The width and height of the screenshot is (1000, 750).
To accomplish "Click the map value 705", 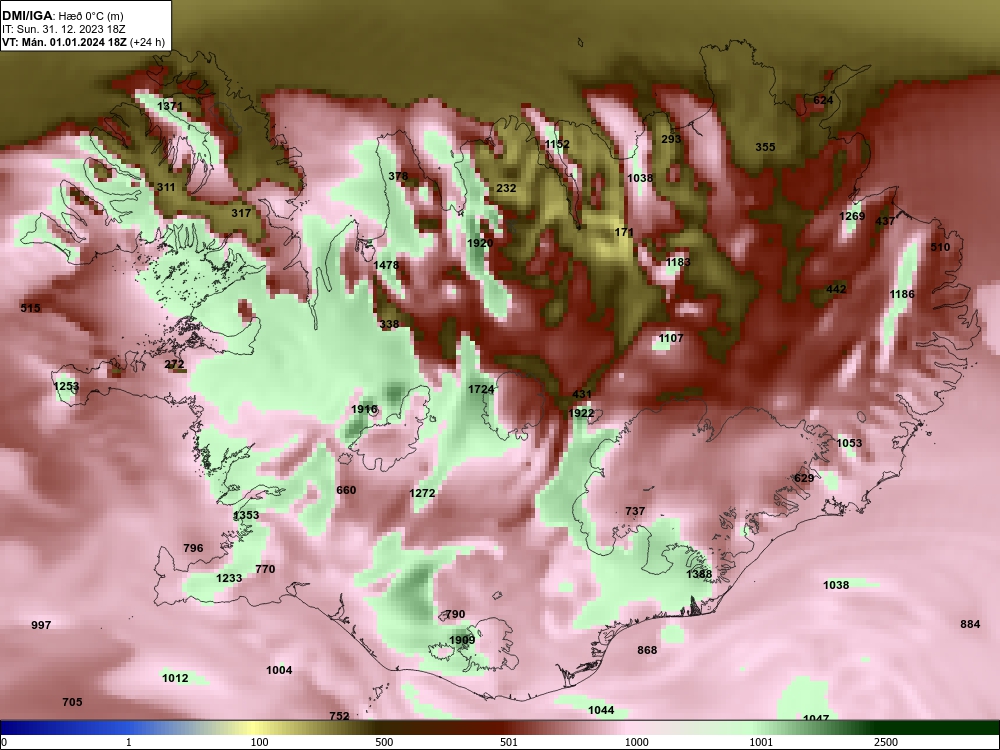I will 73,702.
